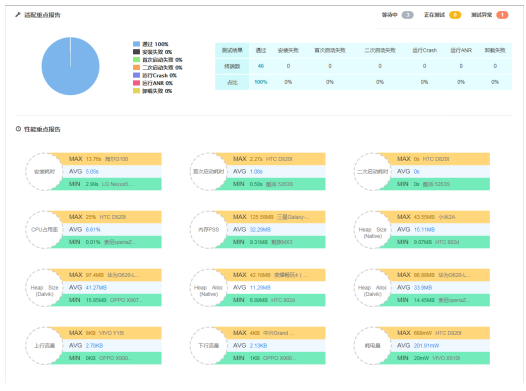526x391 pixels.
Task: Click the yellow 正在测试 count badge
Action: [455, 15]
